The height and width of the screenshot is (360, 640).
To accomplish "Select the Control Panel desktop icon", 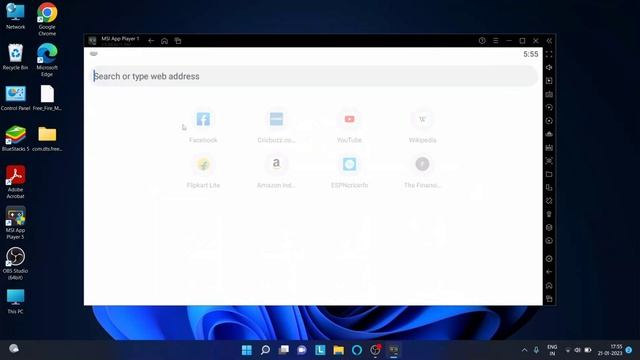I will [16, 98].
